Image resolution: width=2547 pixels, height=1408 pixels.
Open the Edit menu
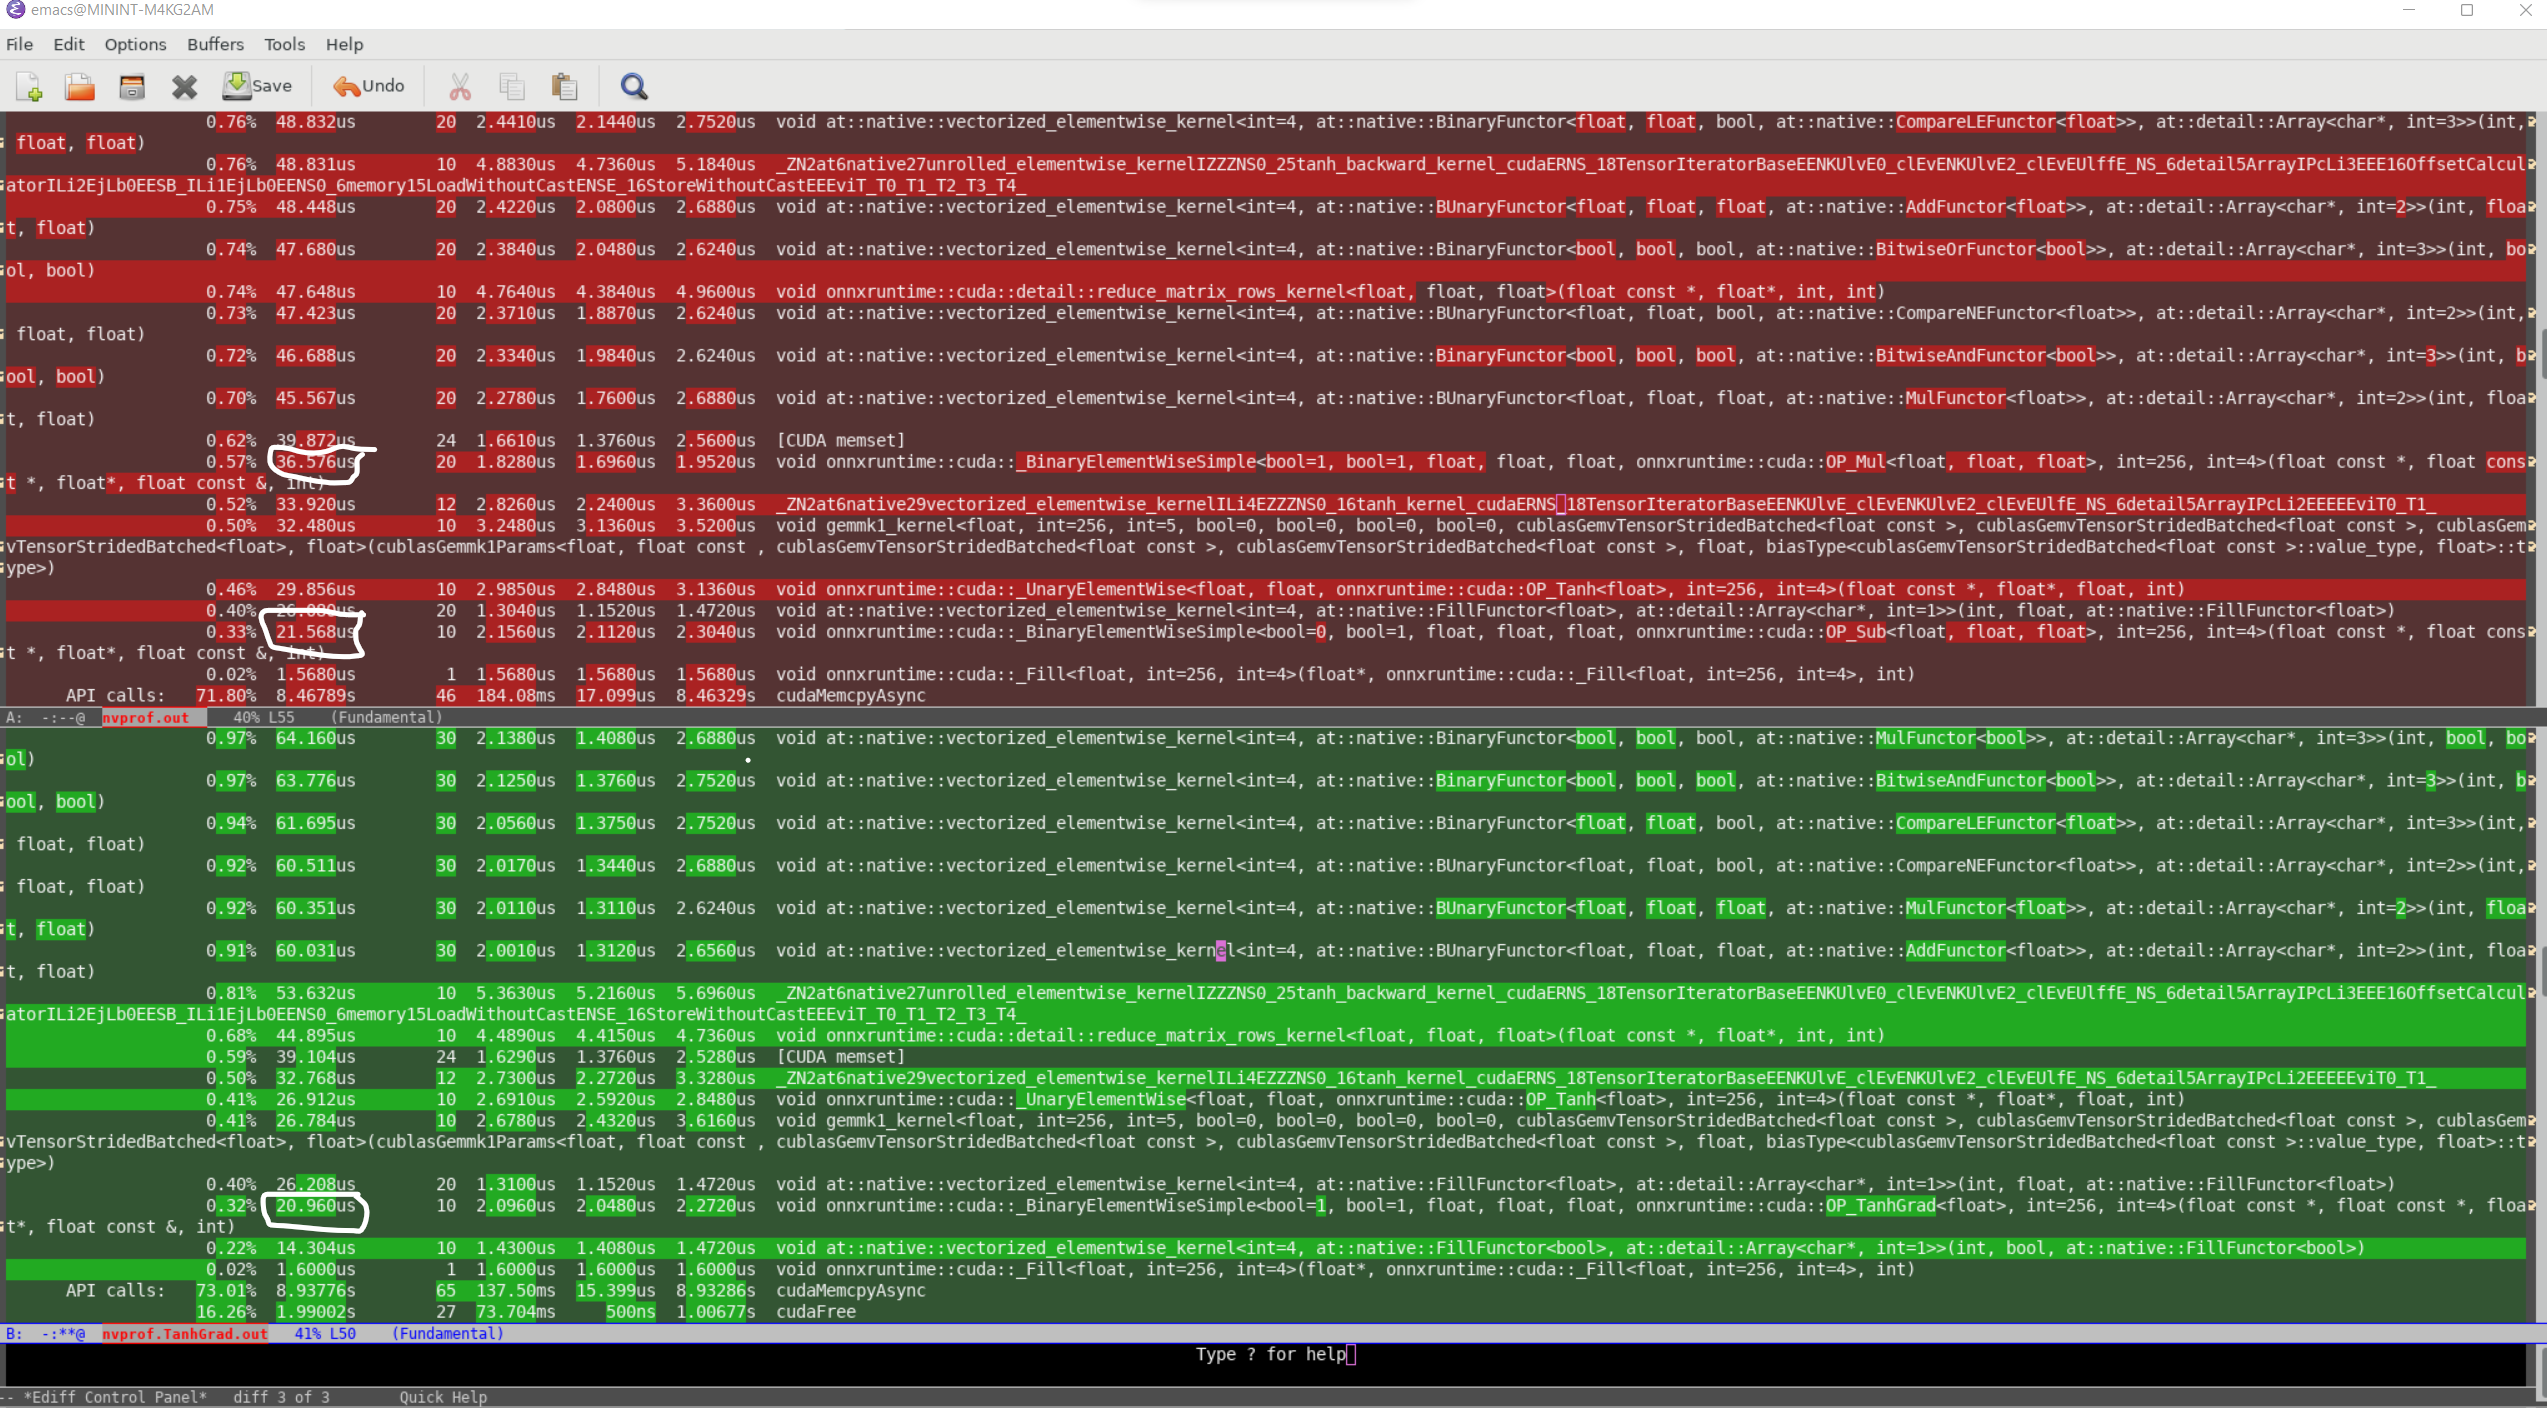tap(68, 44)
